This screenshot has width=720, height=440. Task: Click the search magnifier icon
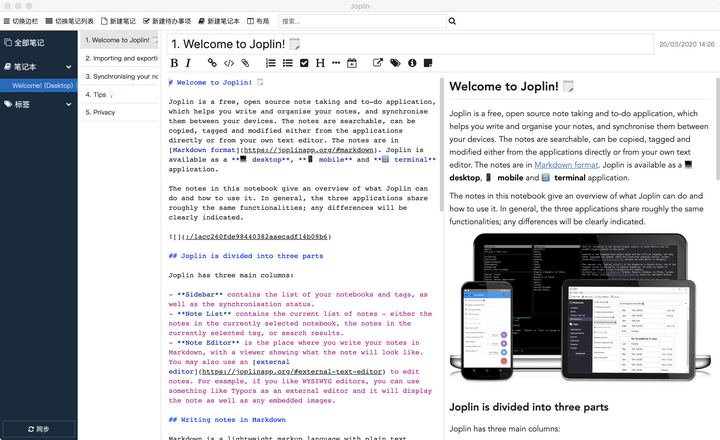coord(452,21)
